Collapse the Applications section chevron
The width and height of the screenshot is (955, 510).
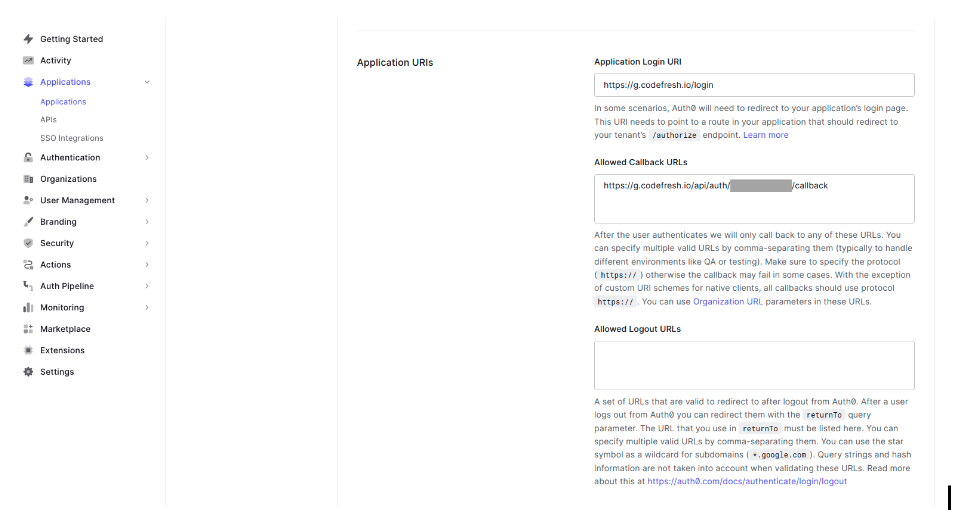(x=147, y=82)
